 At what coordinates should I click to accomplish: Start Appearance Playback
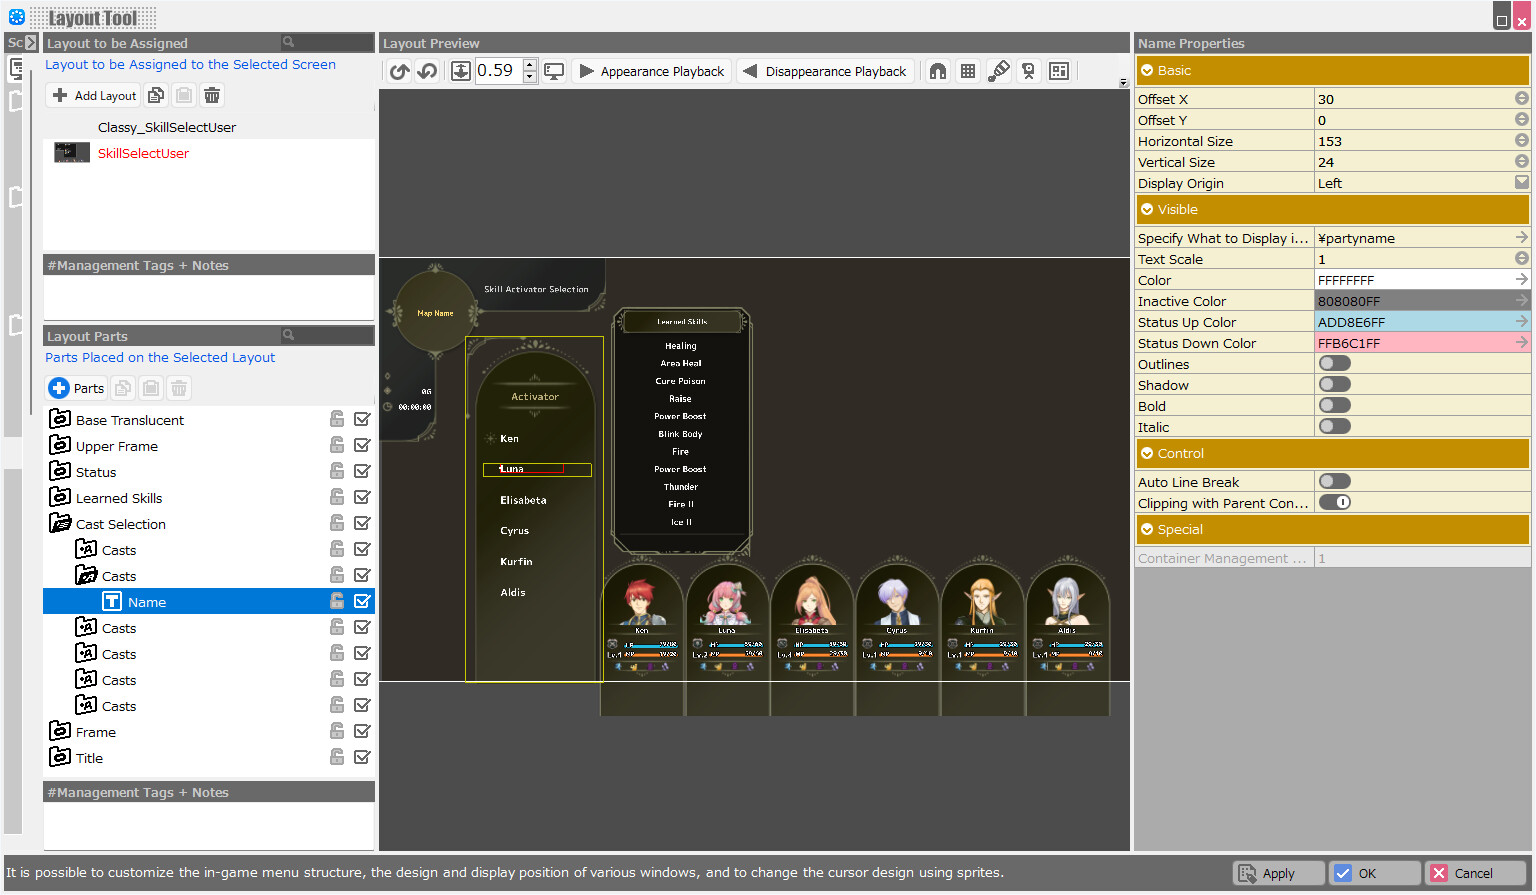[651, 70]
